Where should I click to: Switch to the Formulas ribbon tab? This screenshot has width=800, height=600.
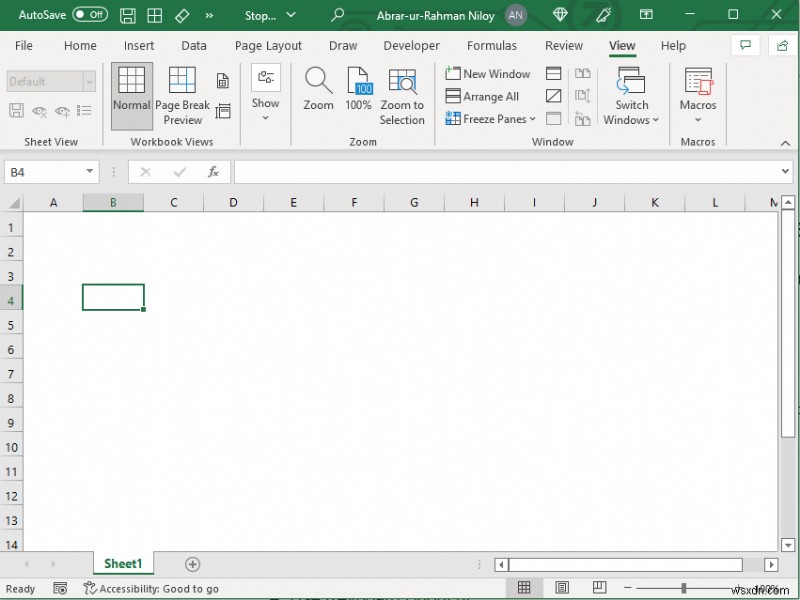(x=492, y=45)
